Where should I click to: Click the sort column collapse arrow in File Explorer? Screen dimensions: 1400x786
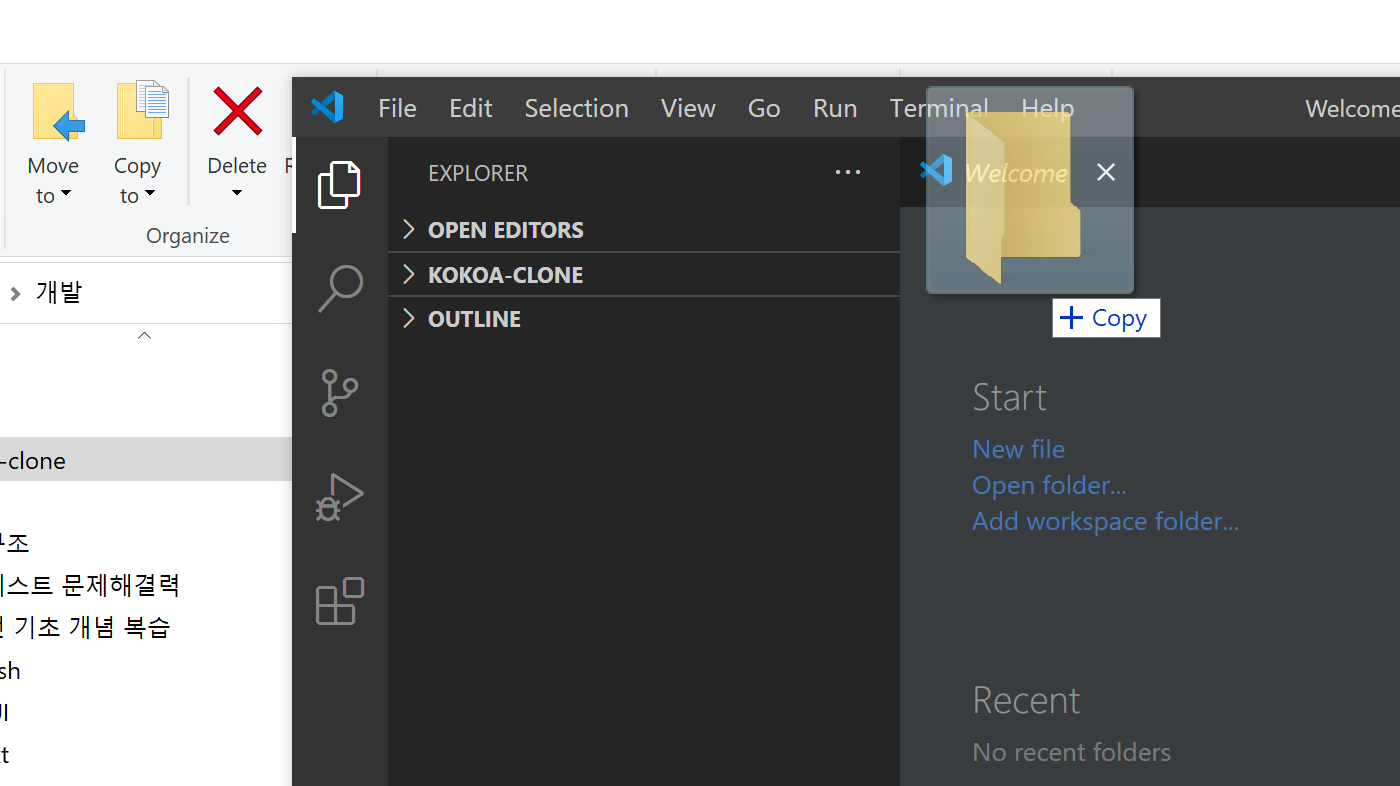[144, 336]
